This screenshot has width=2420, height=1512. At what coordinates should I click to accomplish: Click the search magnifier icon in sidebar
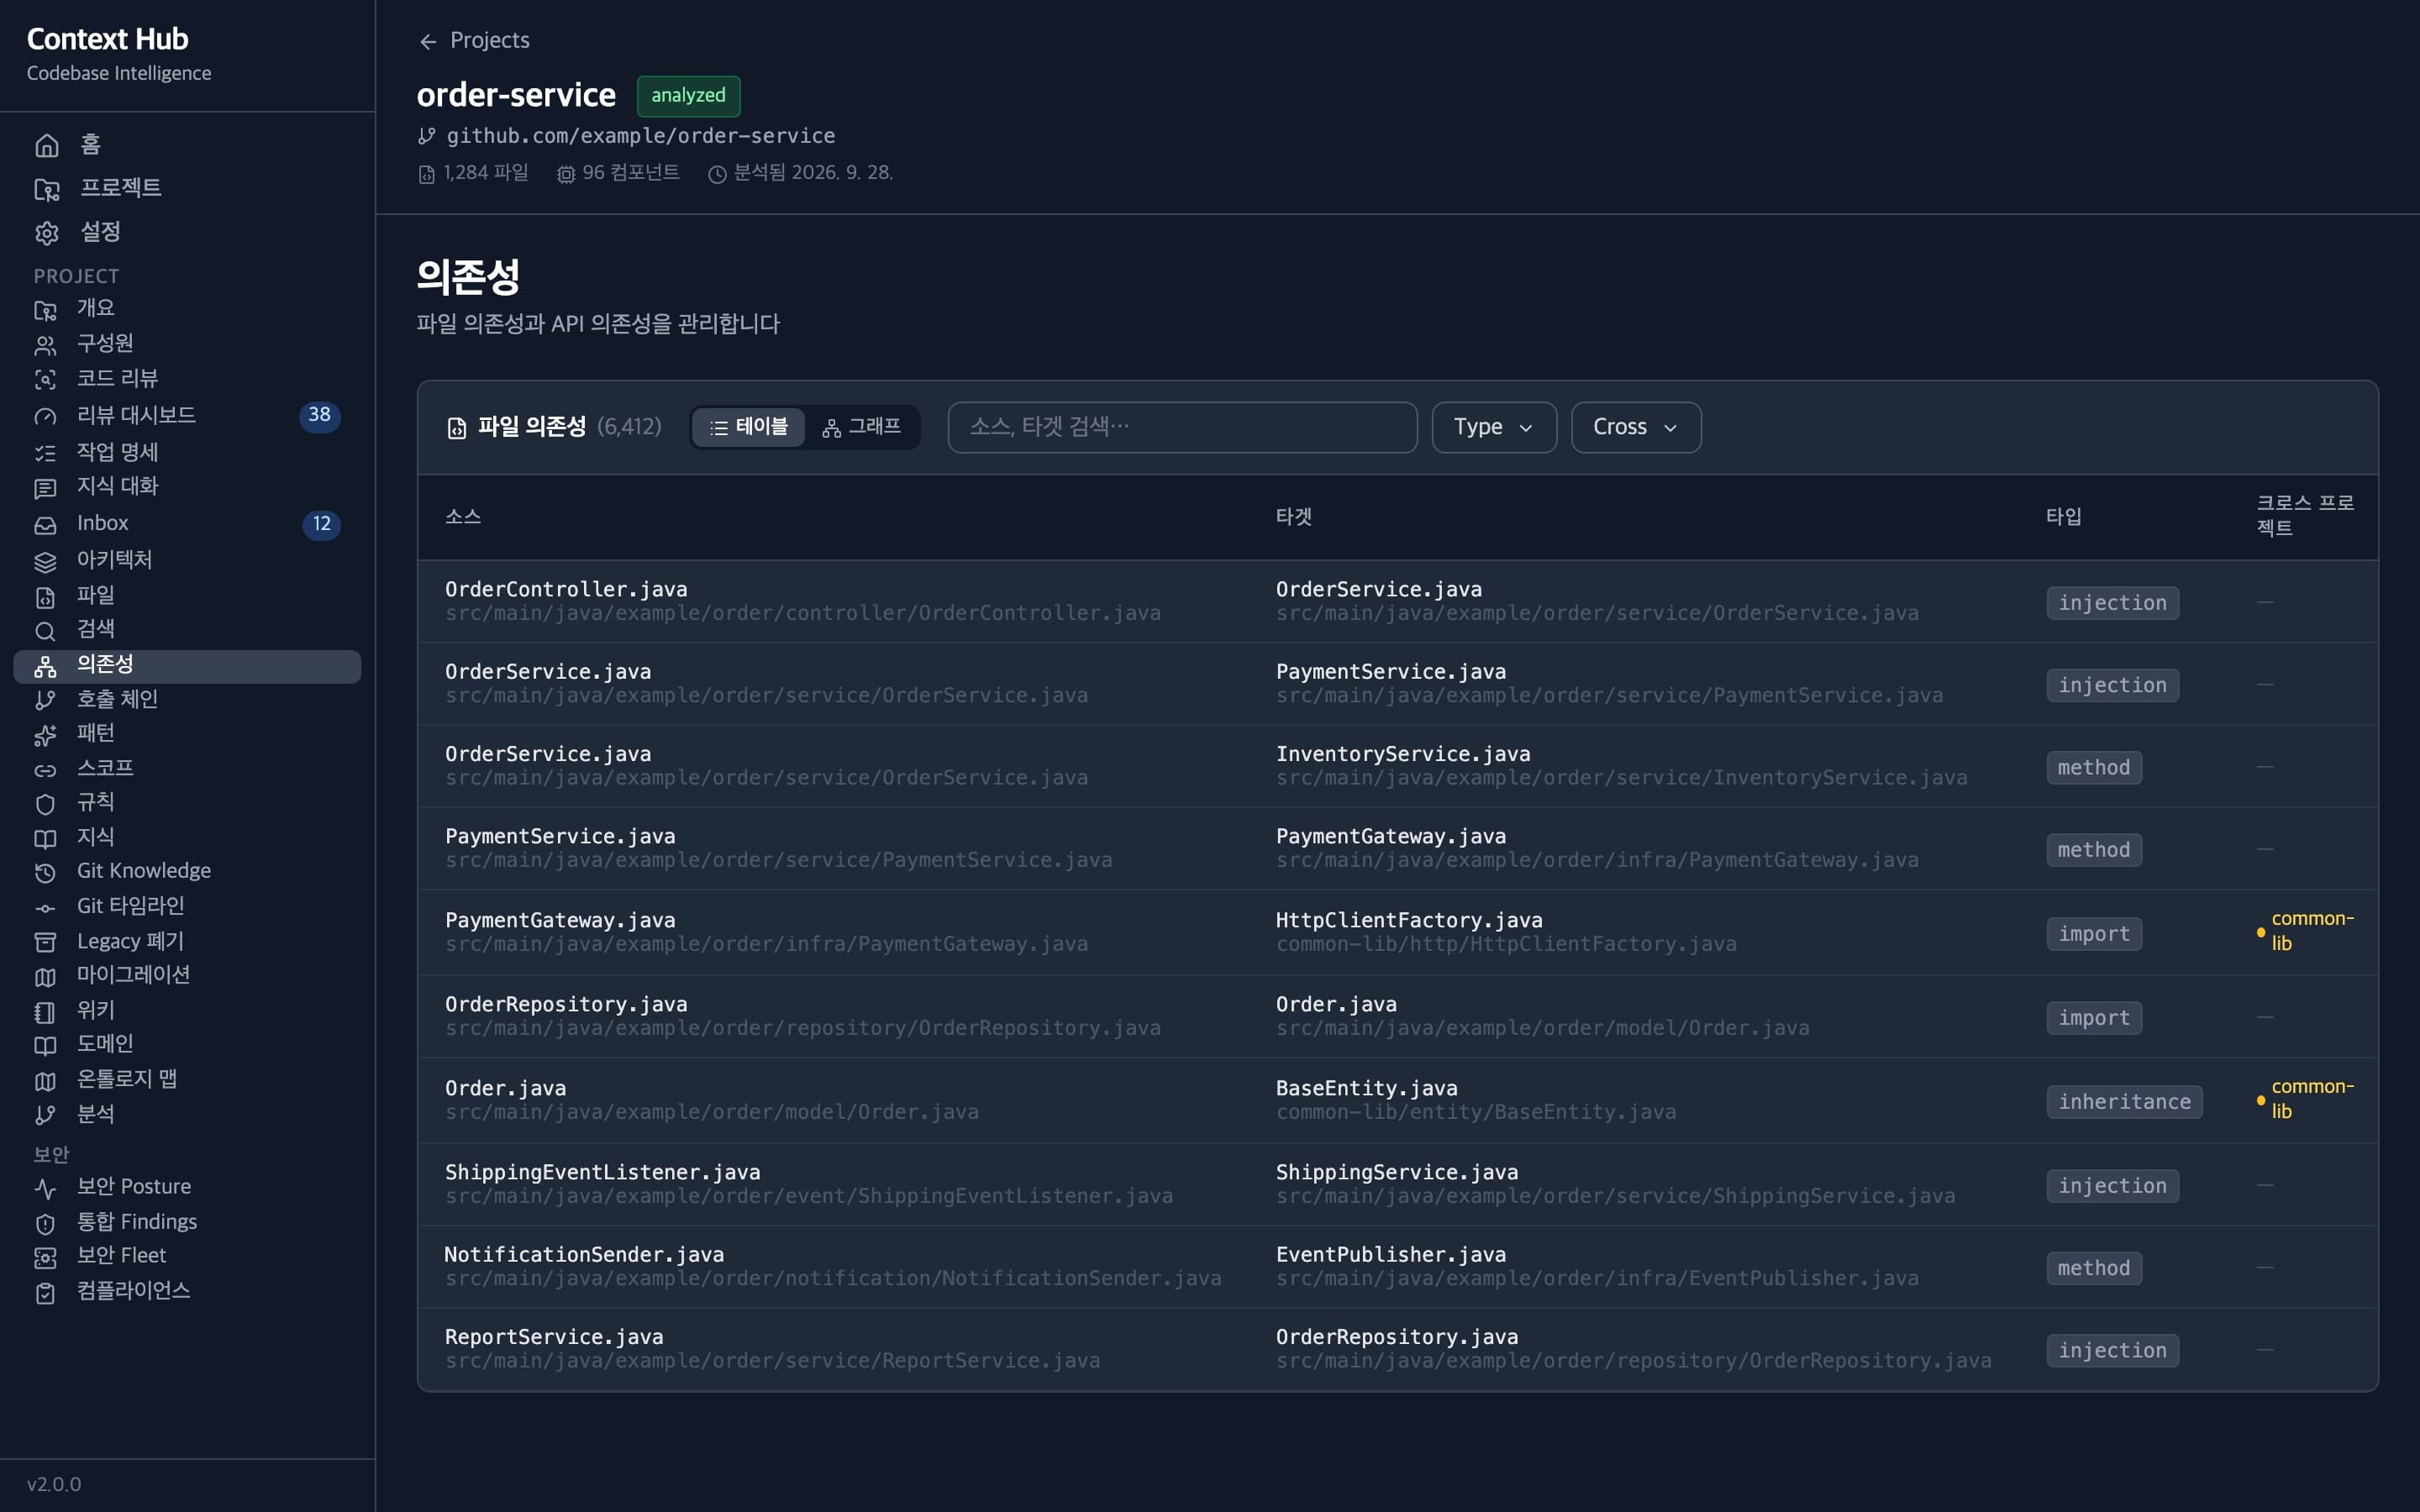(x=45, y=630)
